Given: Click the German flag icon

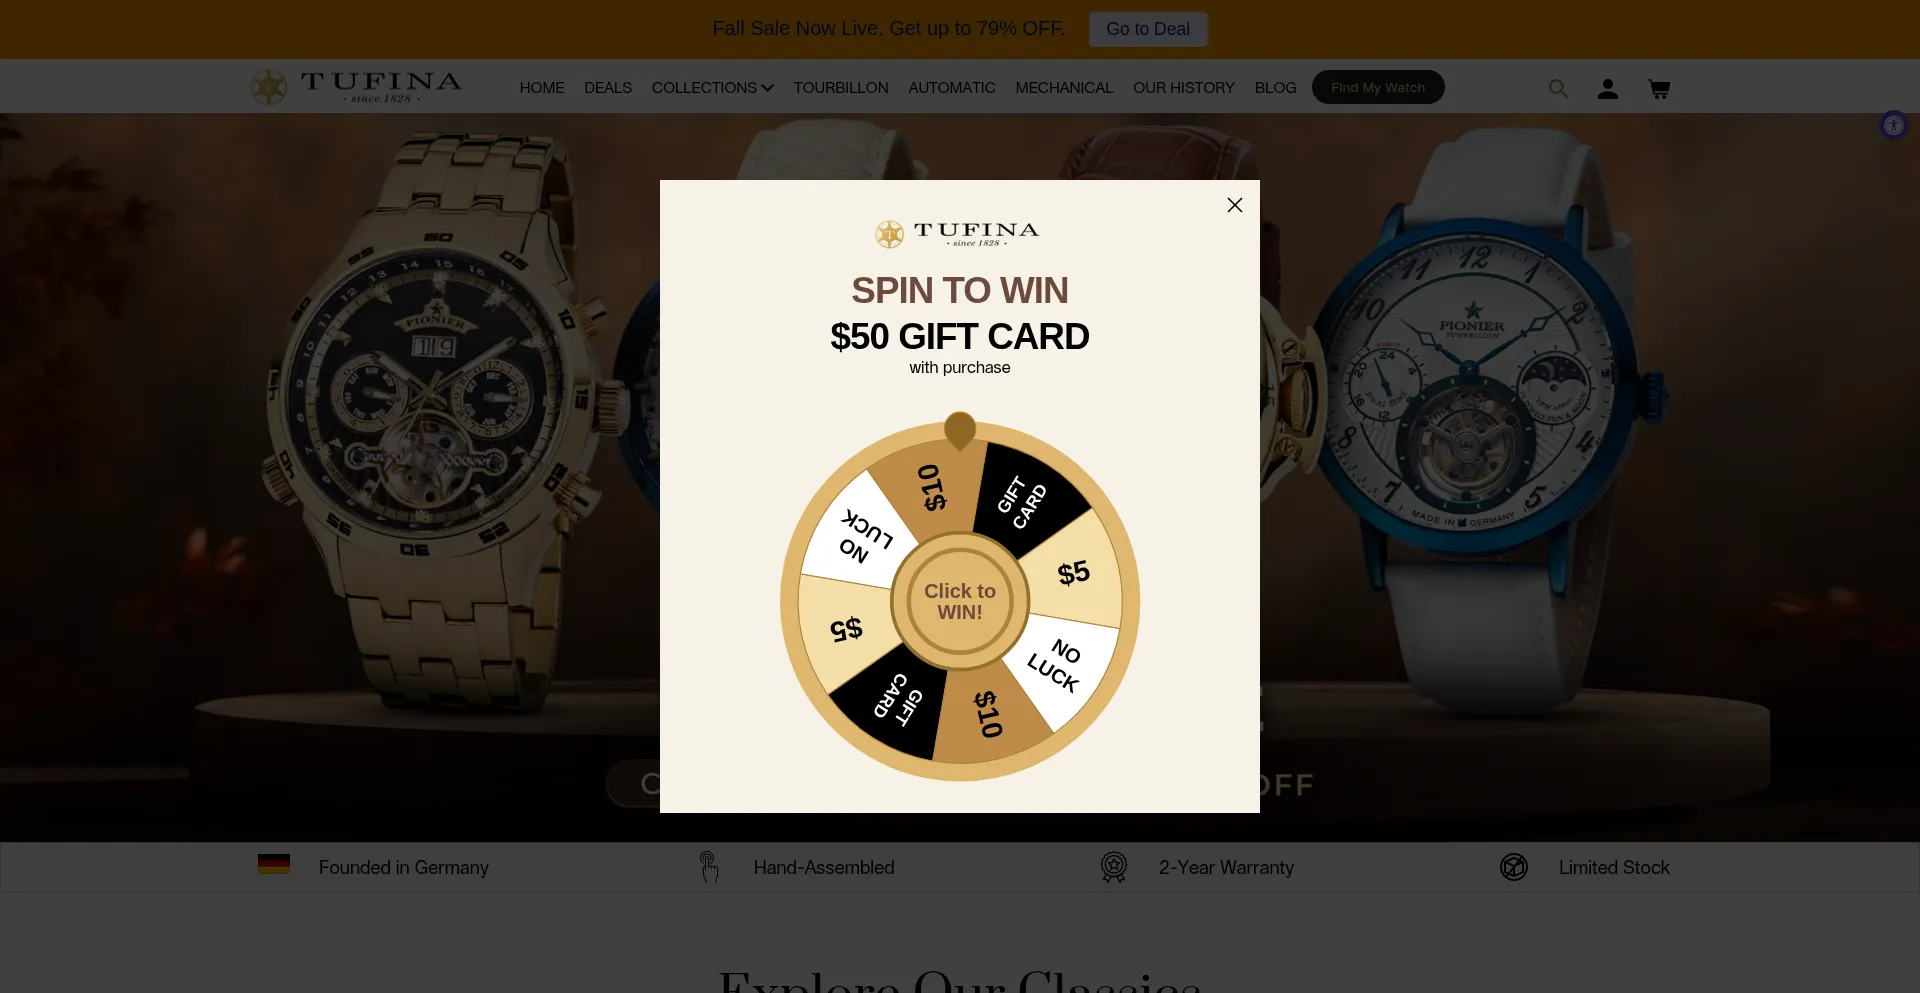Looking at the screenshot, I should point(274,864).
